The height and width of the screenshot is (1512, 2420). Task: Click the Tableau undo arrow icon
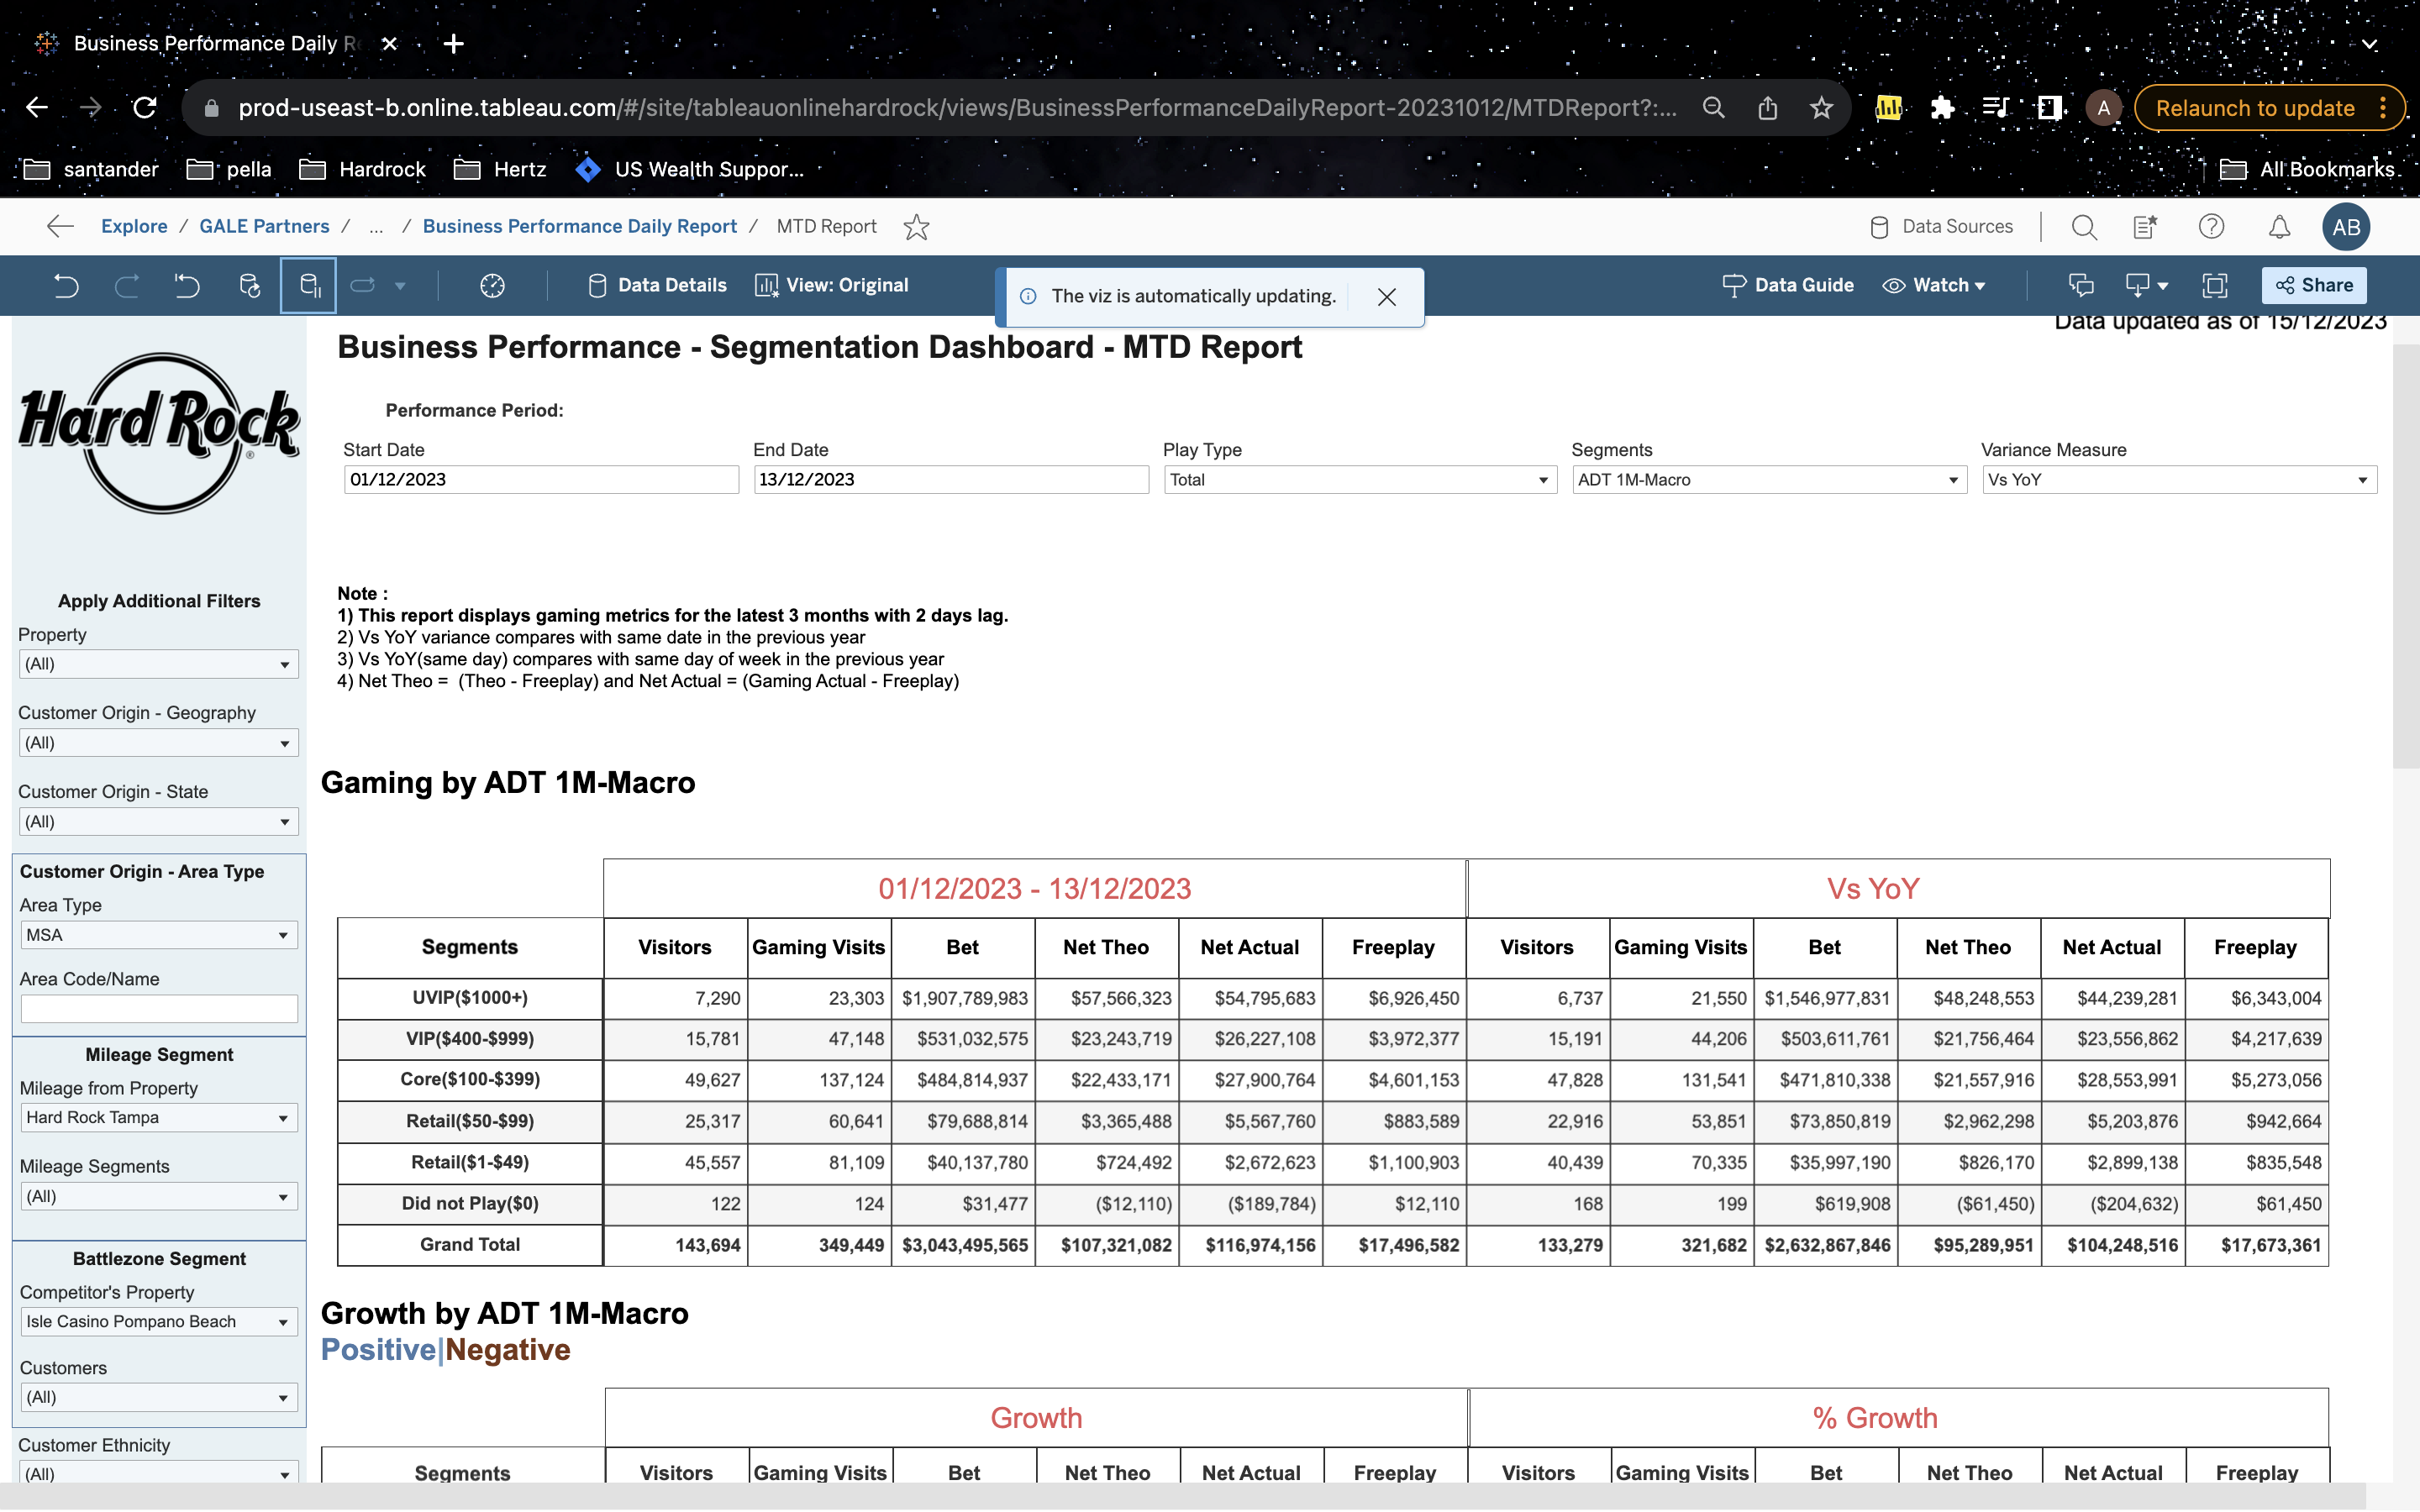click(x=66, y=286)
